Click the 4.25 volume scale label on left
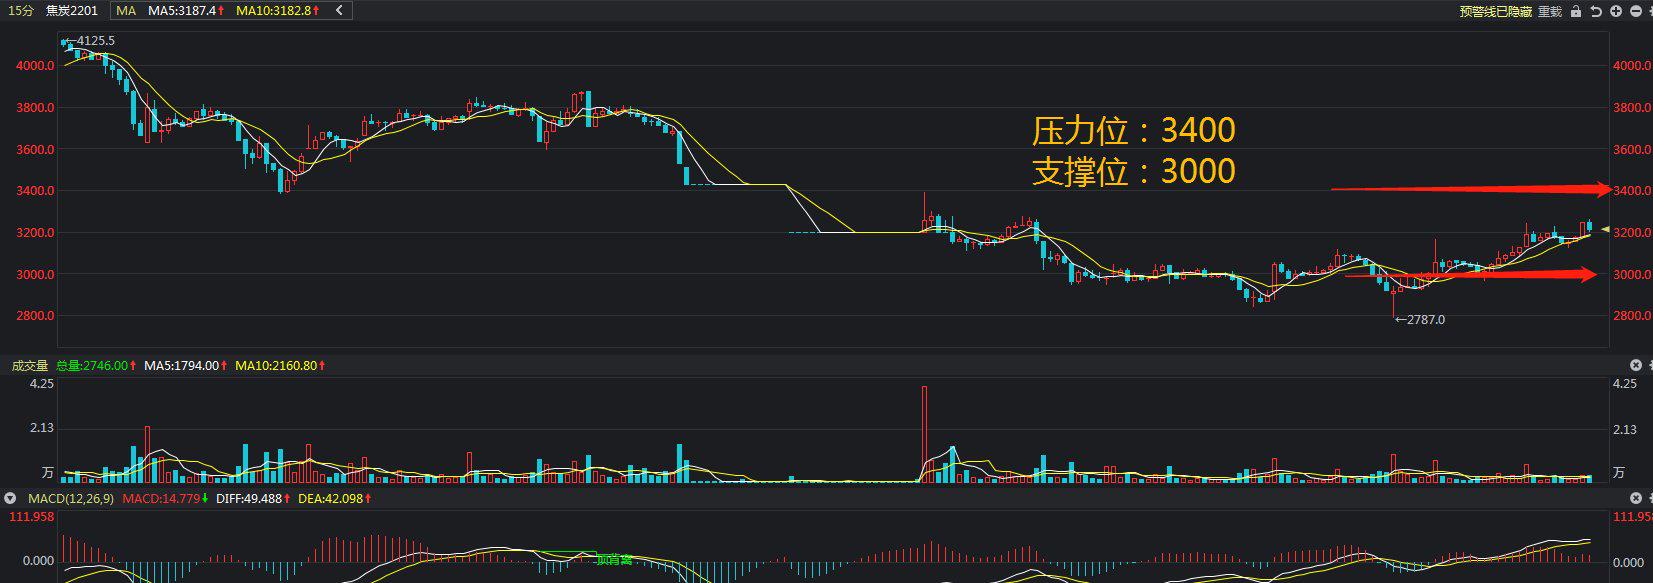The height and width of the screenshot is (583, 1653). tap(42, 384)
